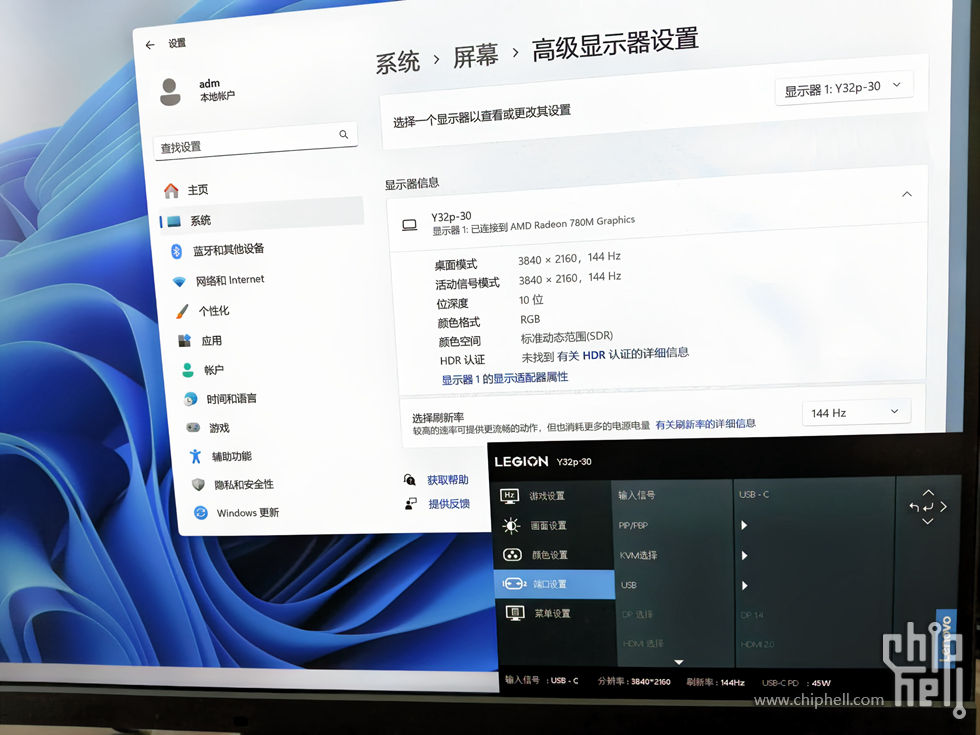Open the 144 Hz refresh rate dropdown
980x735 pixels.
coord(856,412)
